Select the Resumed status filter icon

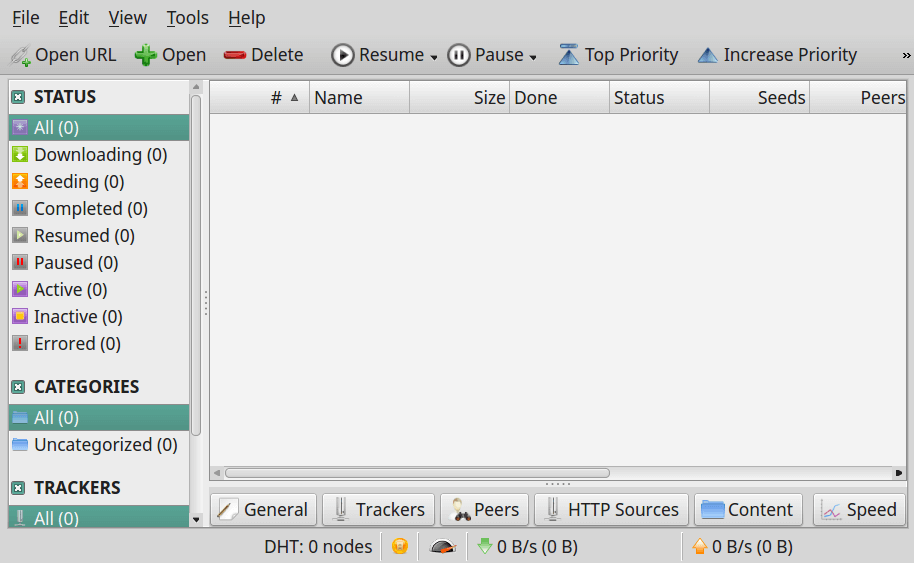(20, 235)
